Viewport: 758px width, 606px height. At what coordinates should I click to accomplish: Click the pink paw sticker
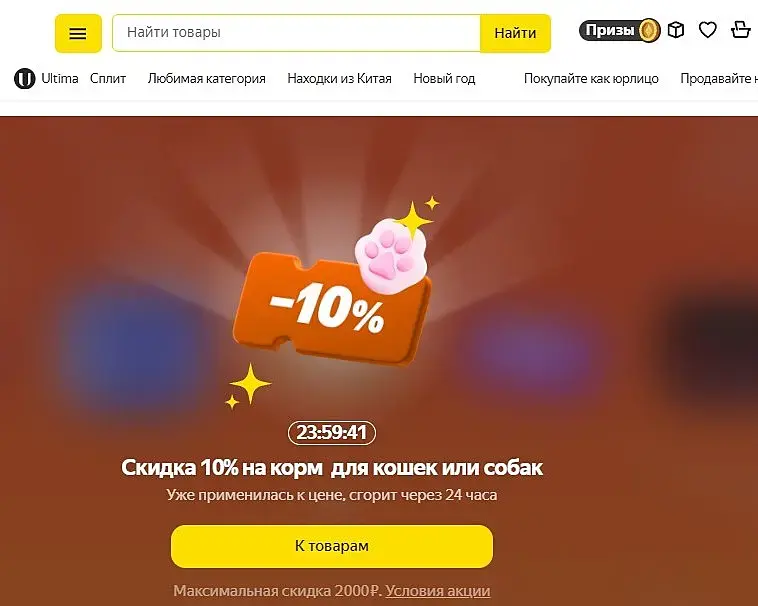[391, 256]
